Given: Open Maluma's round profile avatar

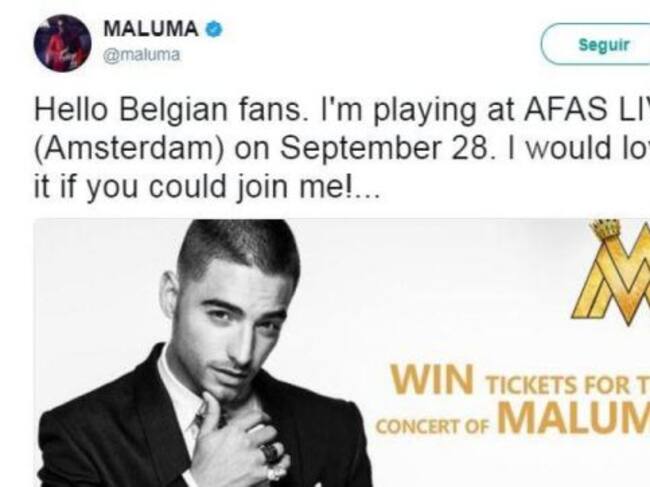Looking at the screenshot, I should tap(62, 43).
